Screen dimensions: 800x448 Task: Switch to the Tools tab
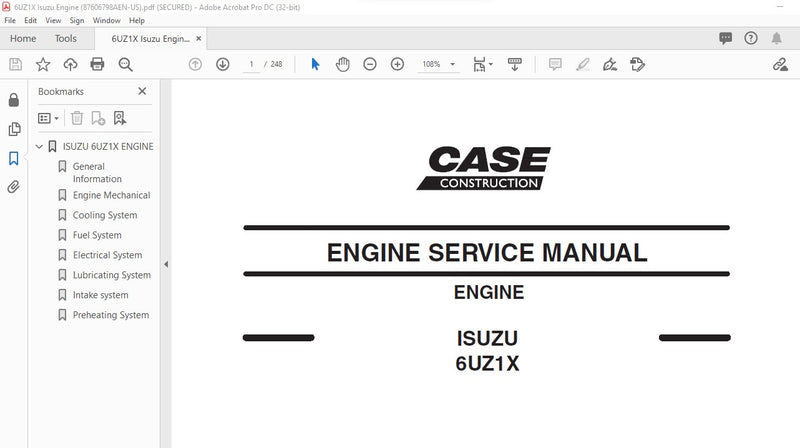pos(65,39)
